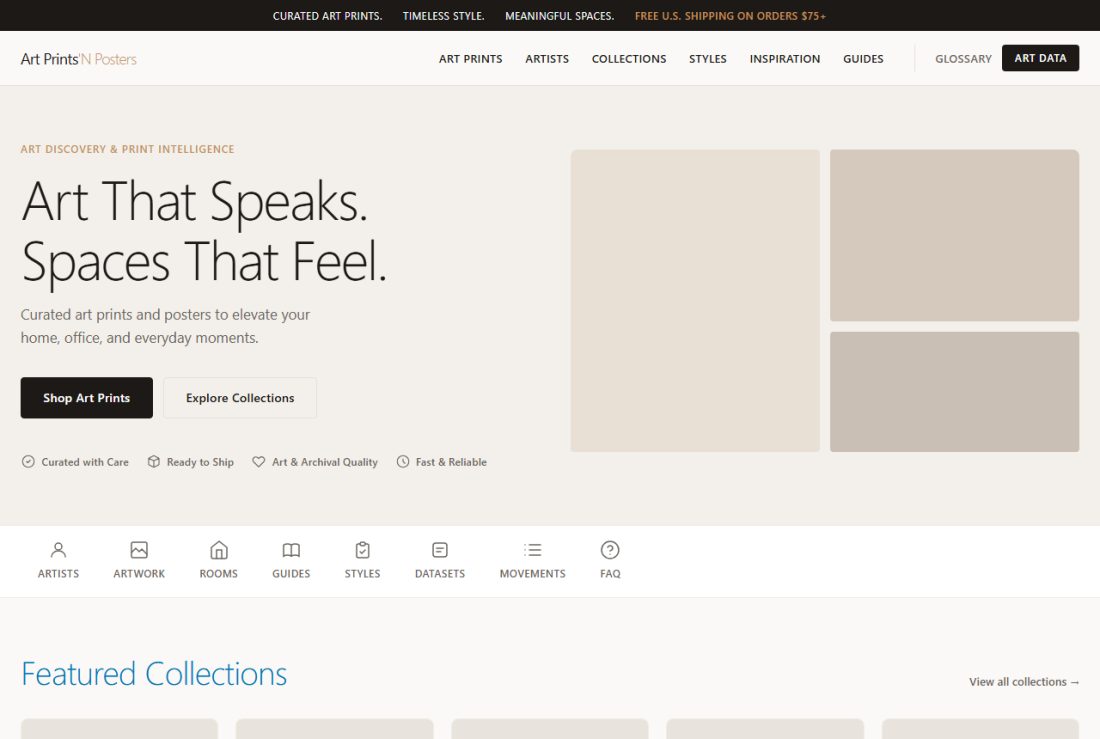Viewport: 1100px width, 739px height.
Task: Click the Curated Art Prints banner text
Action: [328, 15]
